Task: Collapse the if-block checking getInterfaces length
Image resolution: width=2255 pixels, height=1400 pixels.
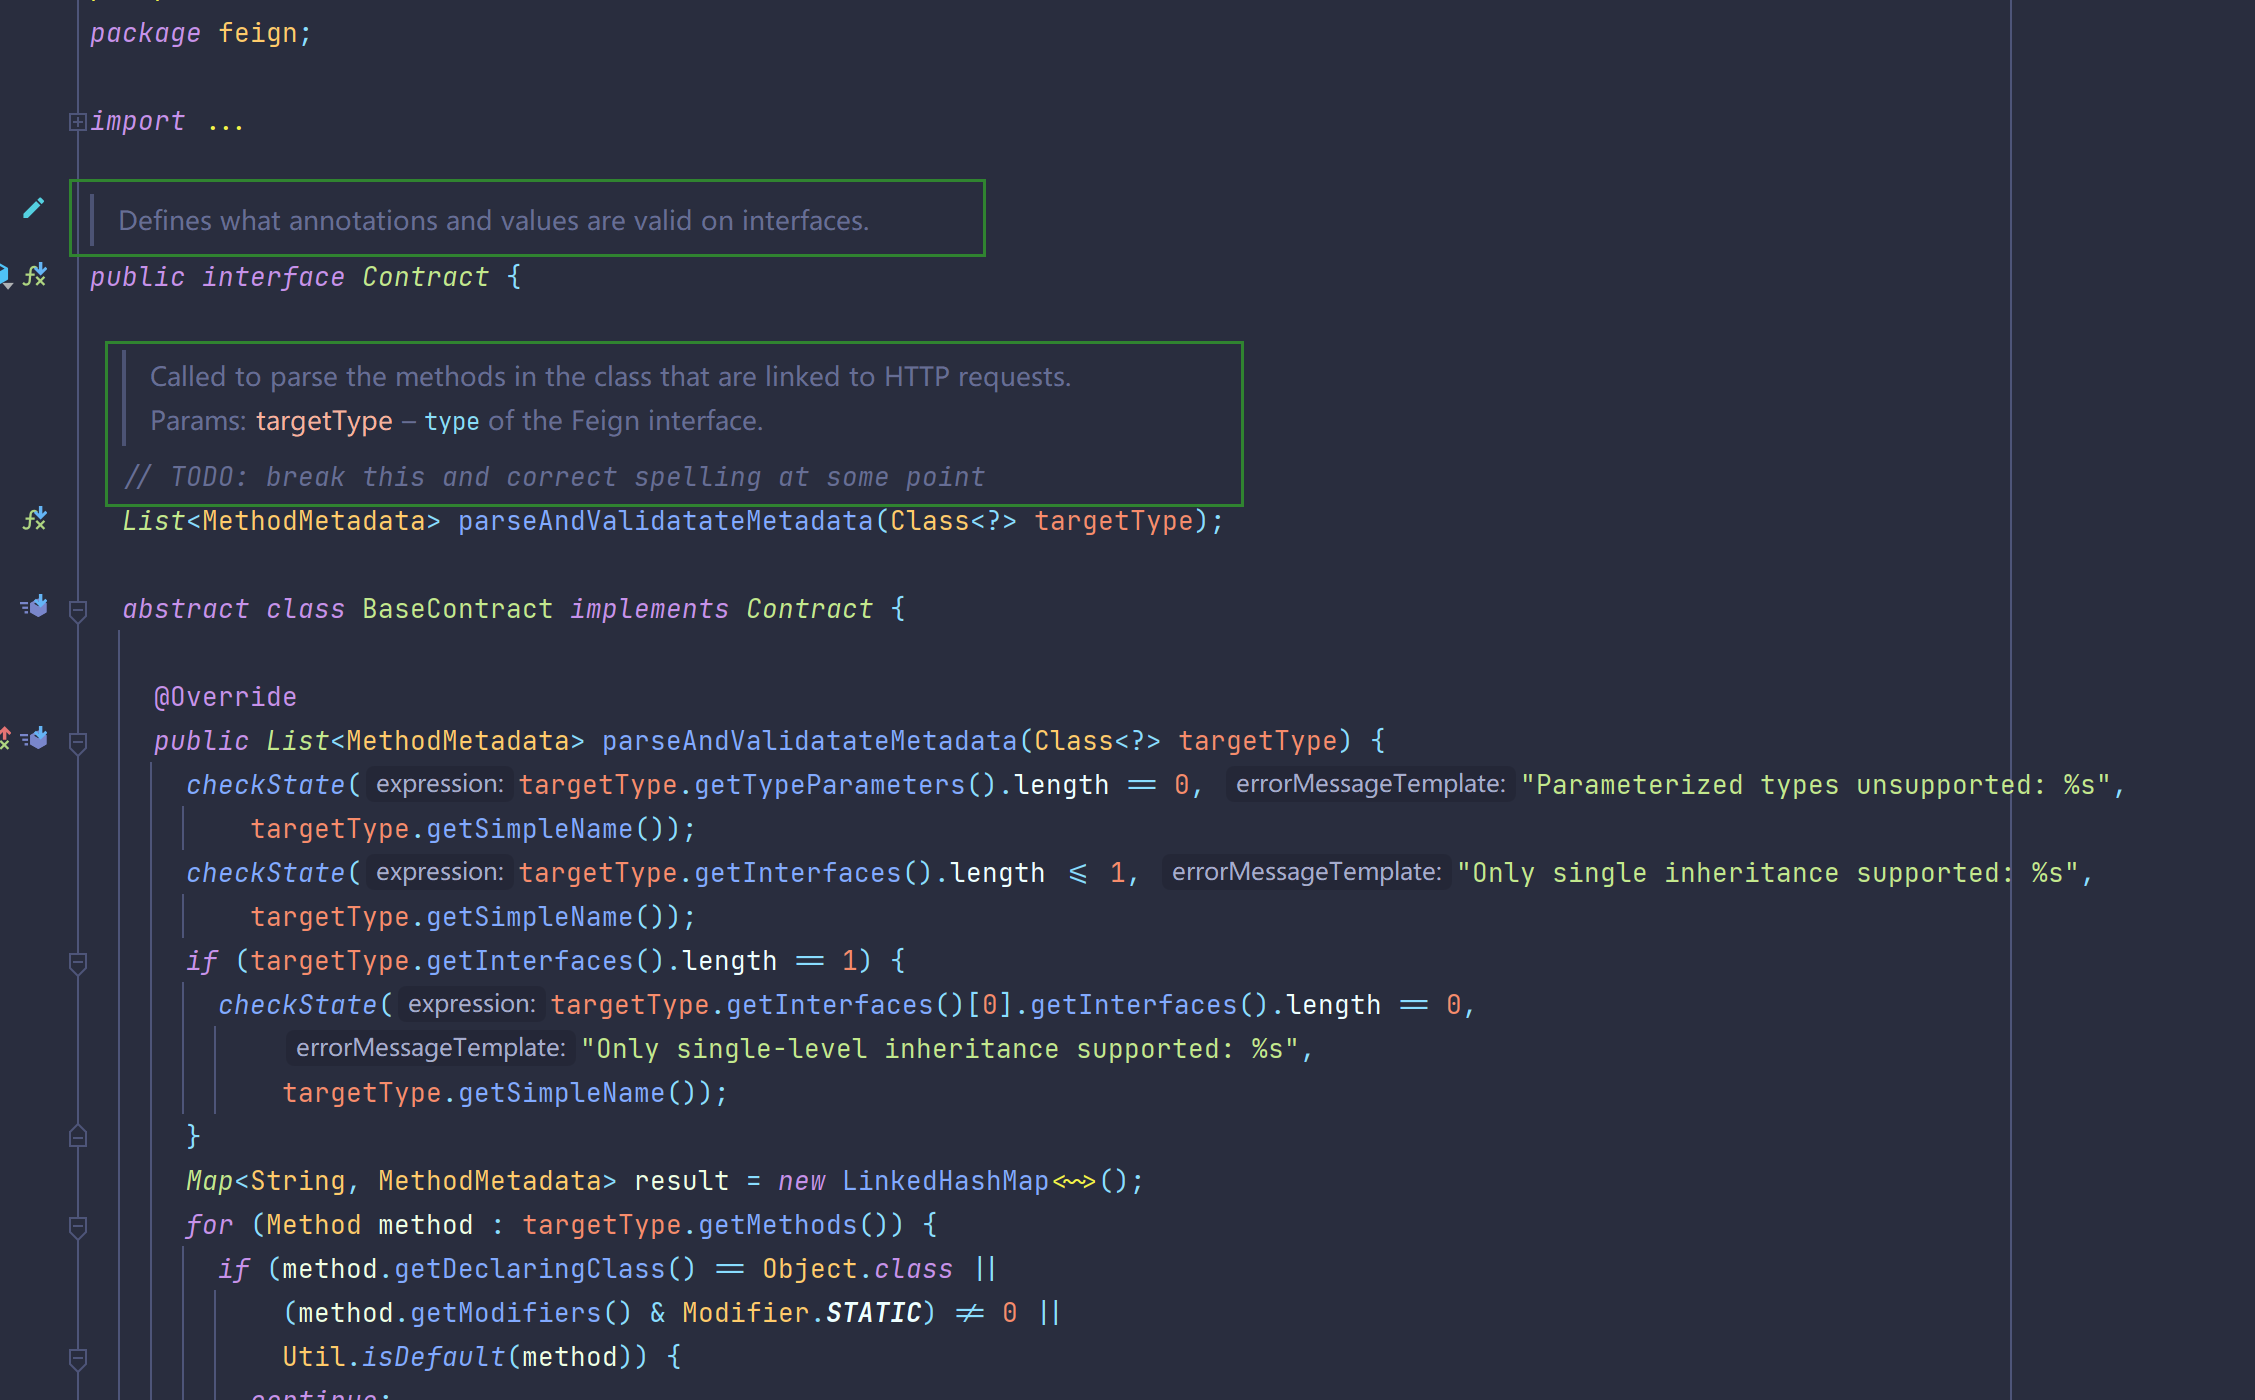Action: point(77,963)
